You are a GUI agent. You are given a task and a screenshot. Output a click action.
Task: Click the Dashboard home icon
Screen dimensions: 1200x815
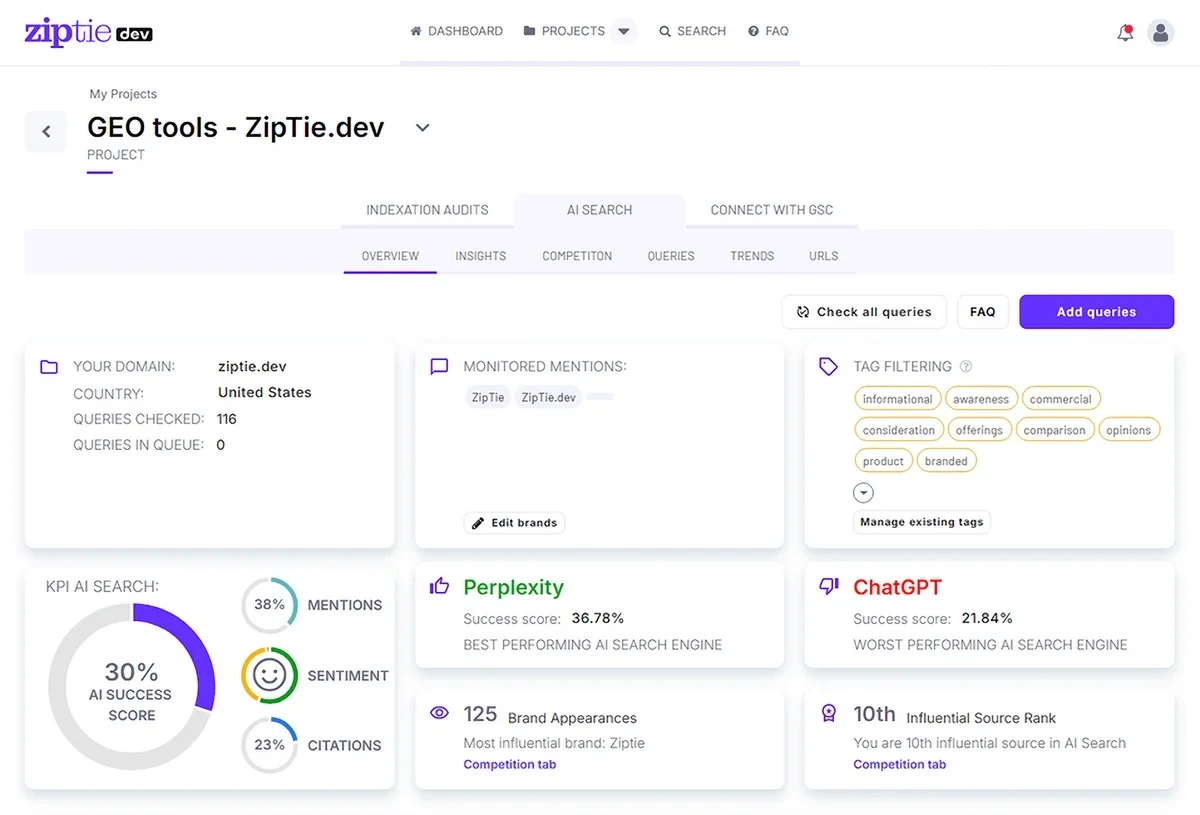click(x=416, y=31)
